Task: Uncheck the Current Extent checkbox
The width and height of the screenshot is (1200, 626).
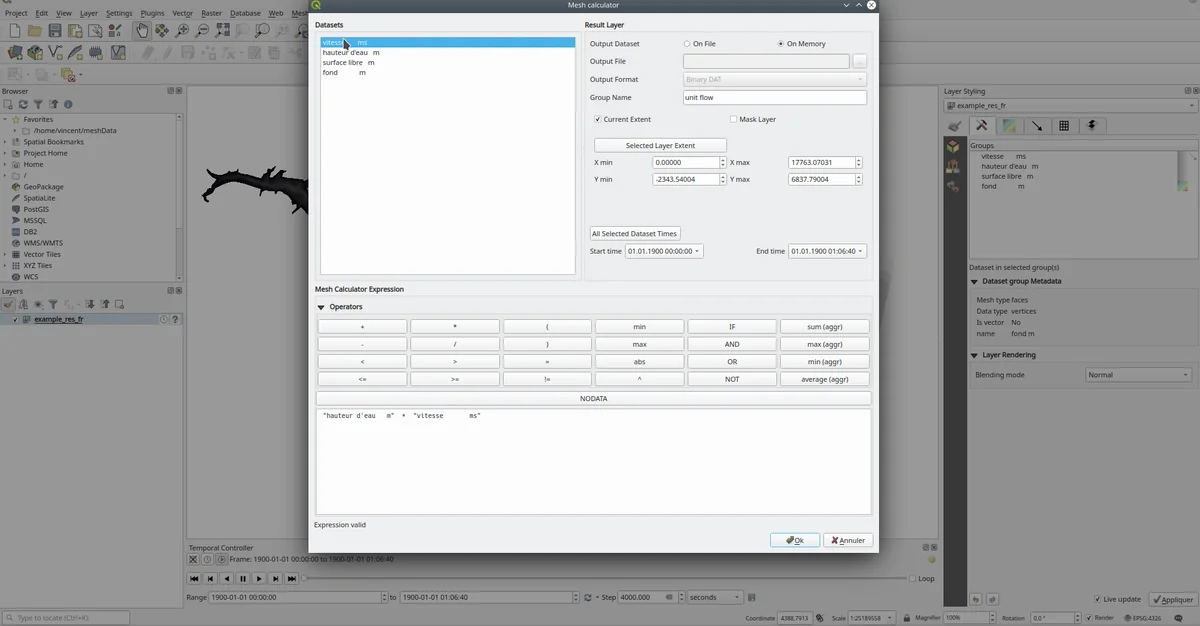Action: coord(598,119)
